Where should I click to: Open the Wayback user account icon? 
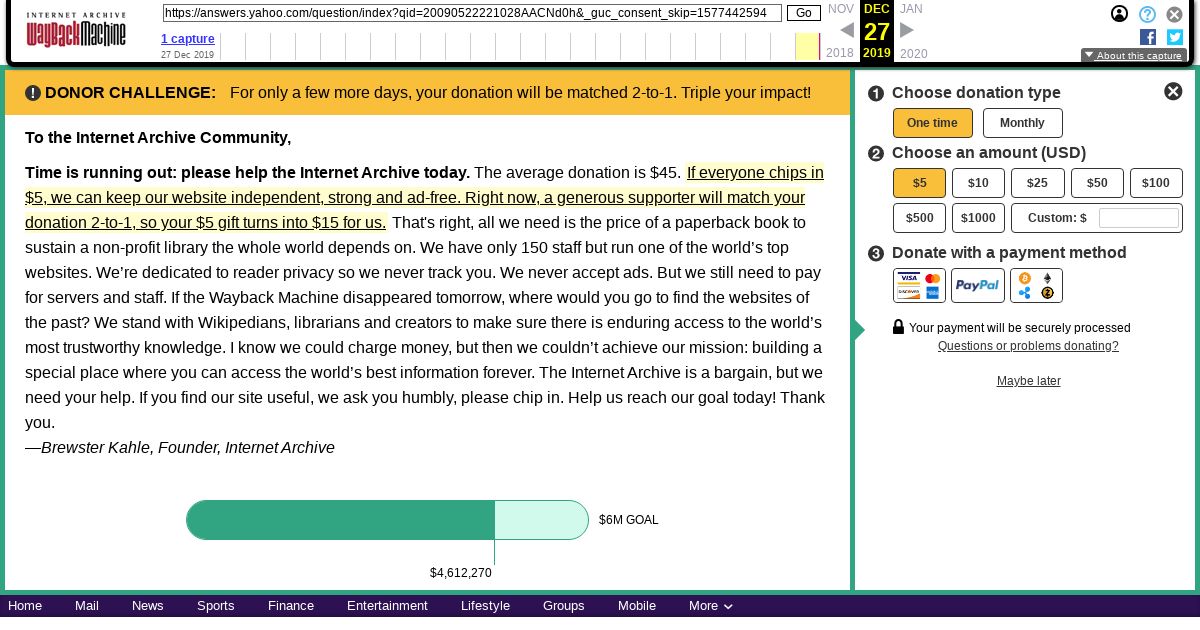click(x=1120, y=14)
